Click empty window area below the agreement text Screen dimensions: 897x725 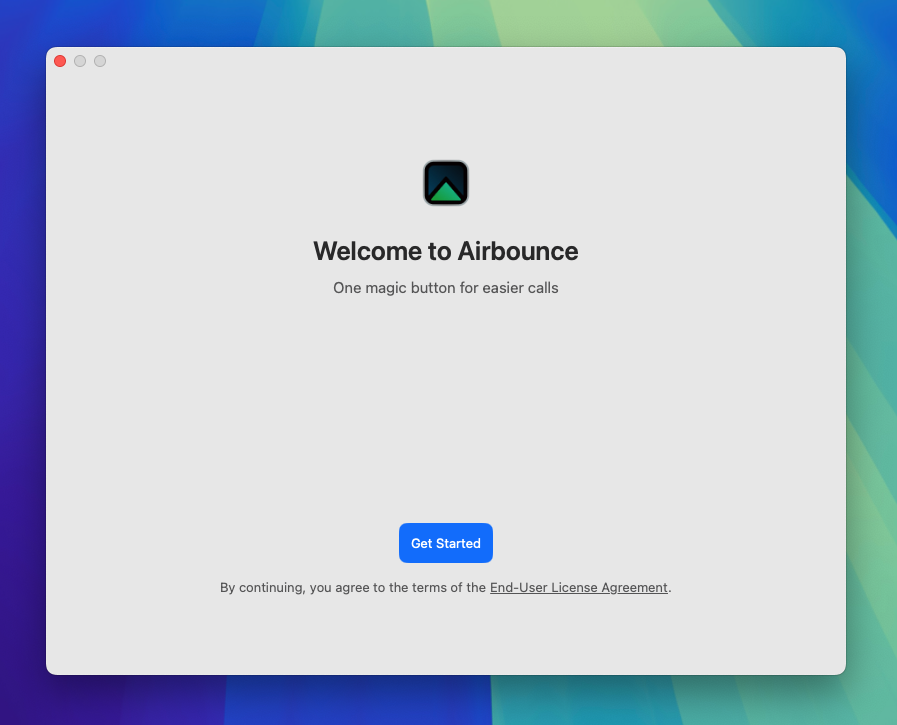pyautogui.click(x=445, y=635)
